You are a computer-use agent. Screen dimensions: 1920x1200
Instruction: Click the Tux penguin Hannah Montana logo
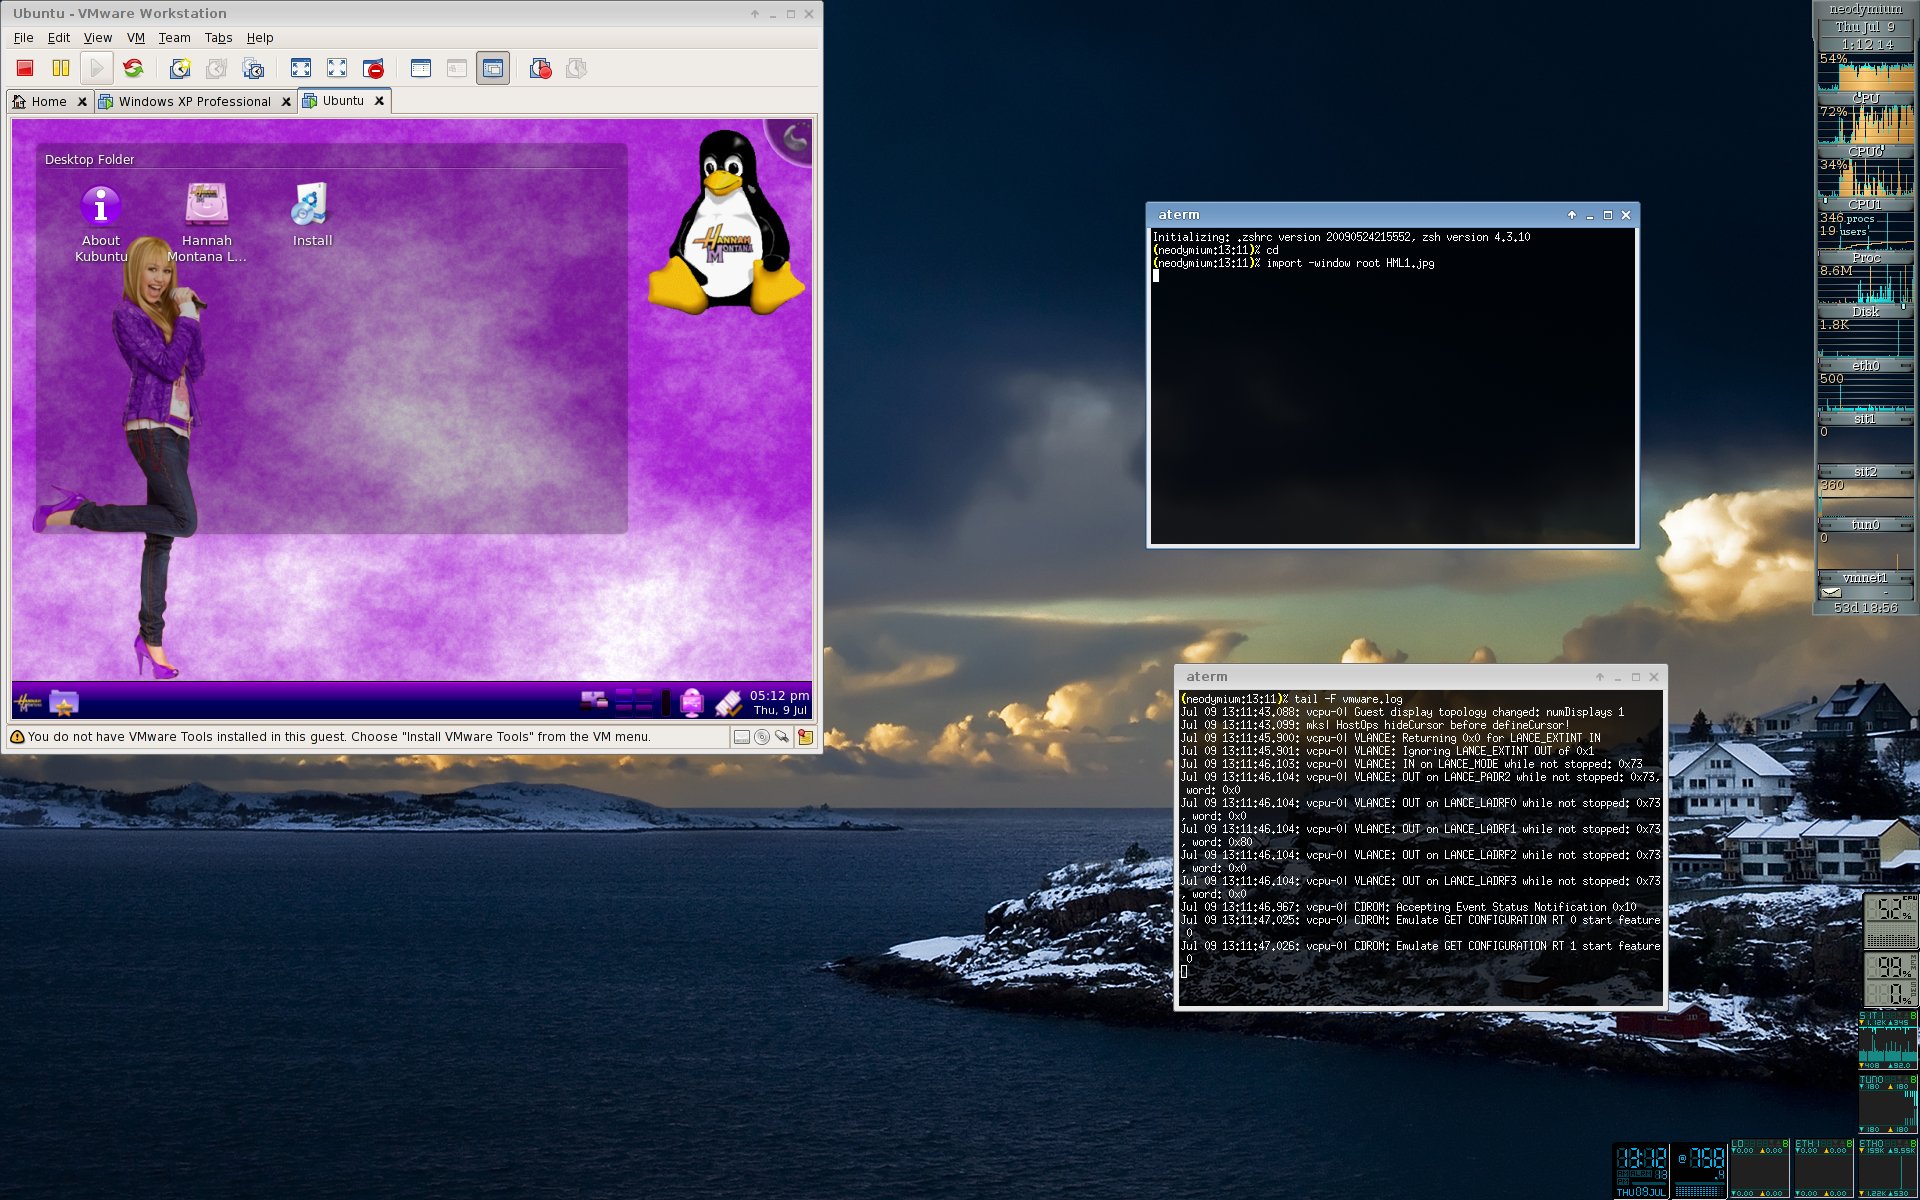coord(726,222)
